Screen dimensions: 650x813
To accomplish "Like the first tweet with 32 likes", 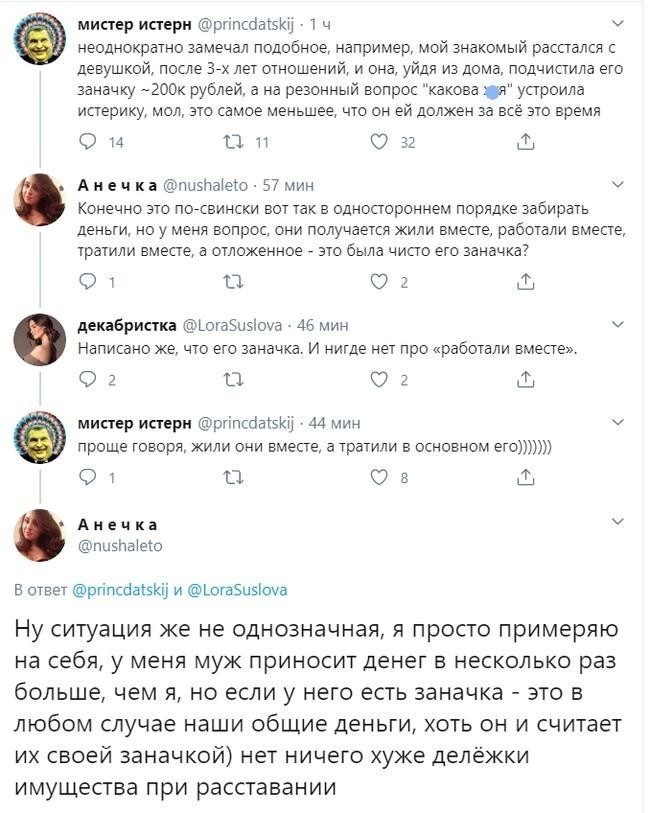I will 379,143.
